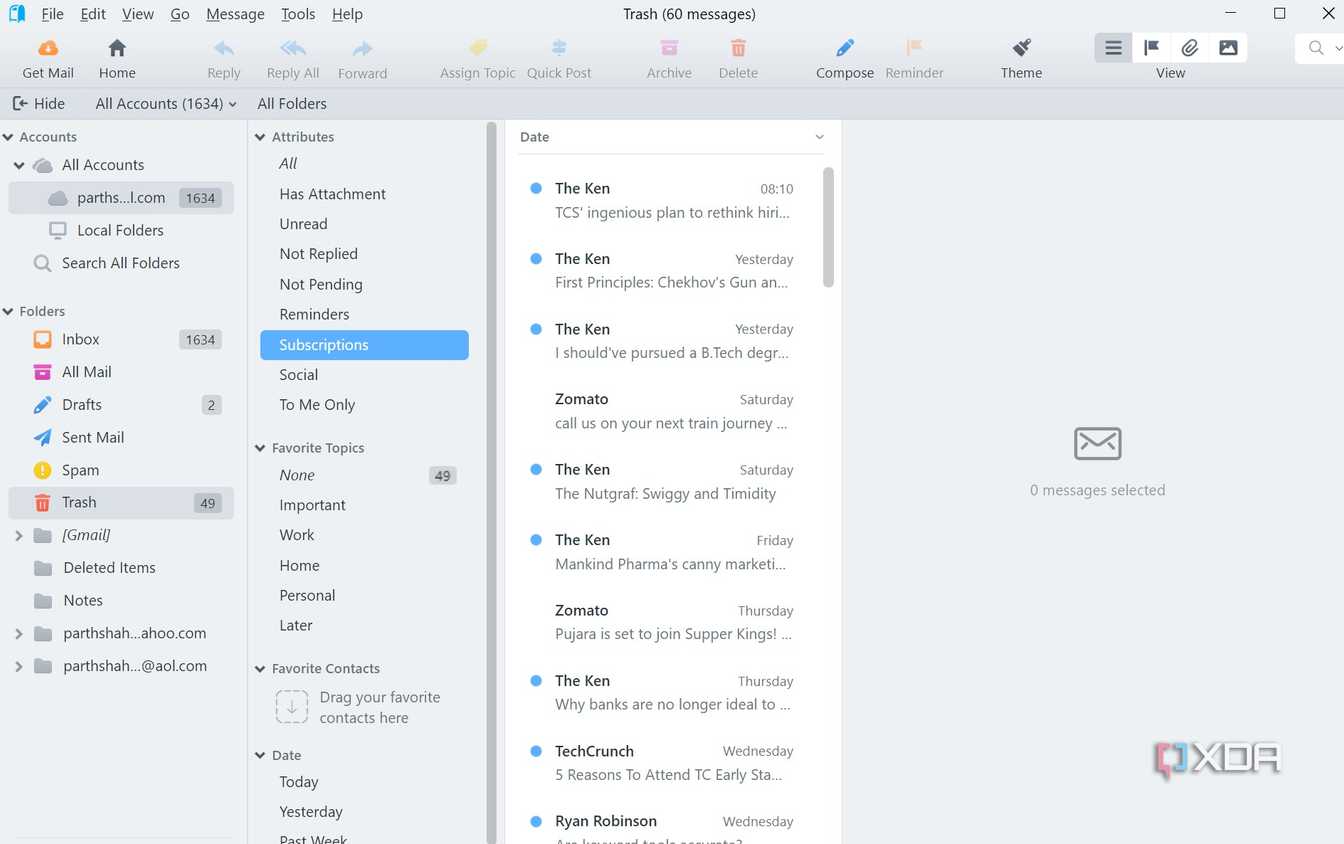This screenshot has height=844, width=1344.
Task: Toggle the image picture view
Action: (x=1228, y=48)
